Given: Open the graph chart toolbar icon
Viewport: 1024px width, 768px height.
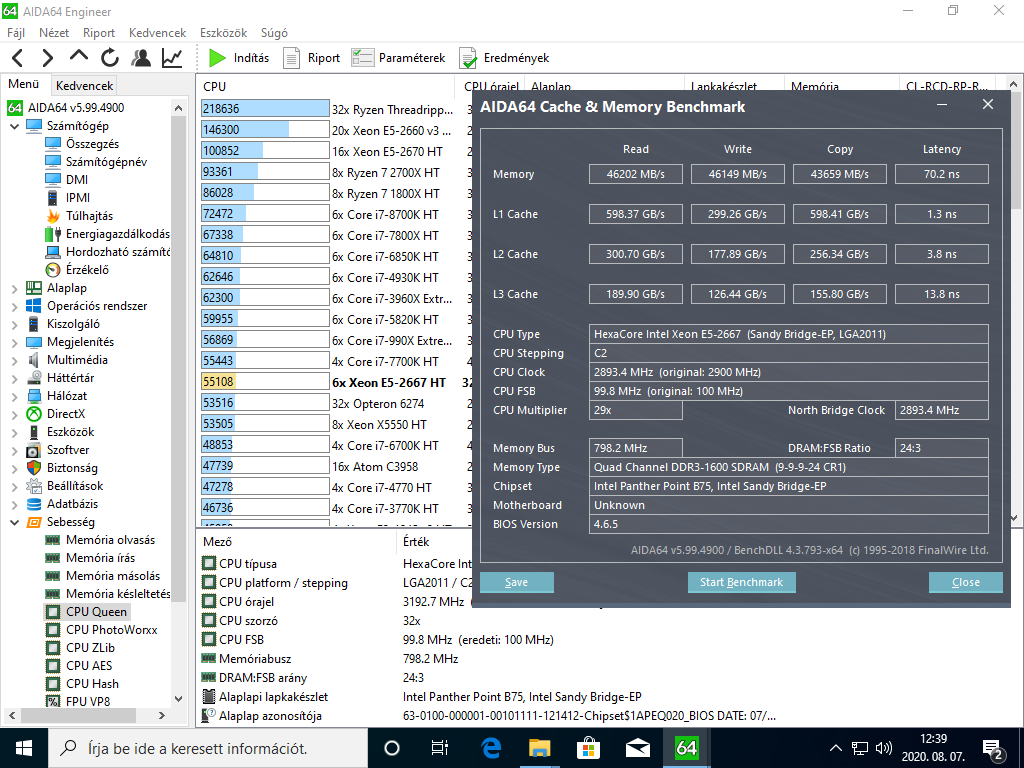Looking at the screenshot, I should [x=172, y=58].
